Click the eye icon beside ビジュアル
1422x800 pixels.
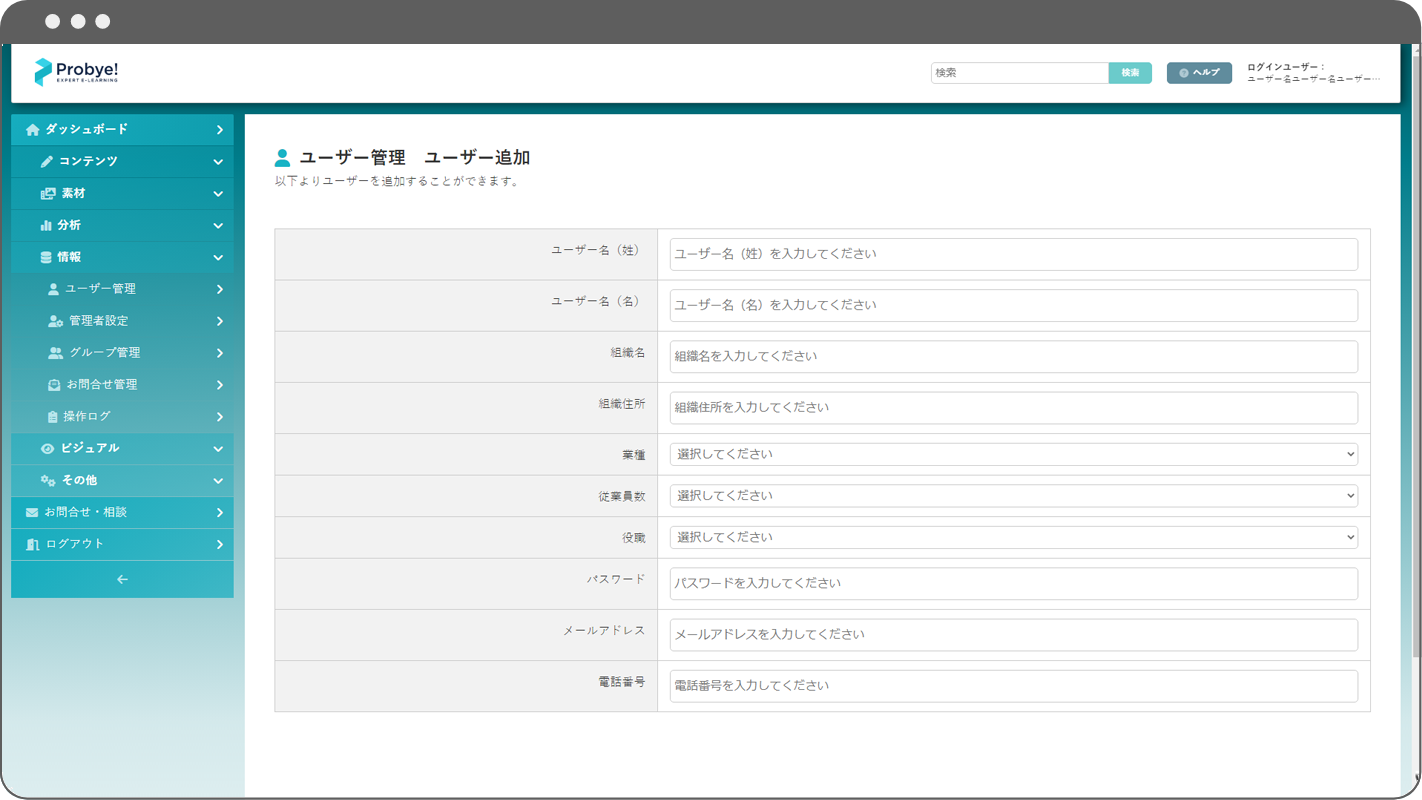[x=47, y=449]
